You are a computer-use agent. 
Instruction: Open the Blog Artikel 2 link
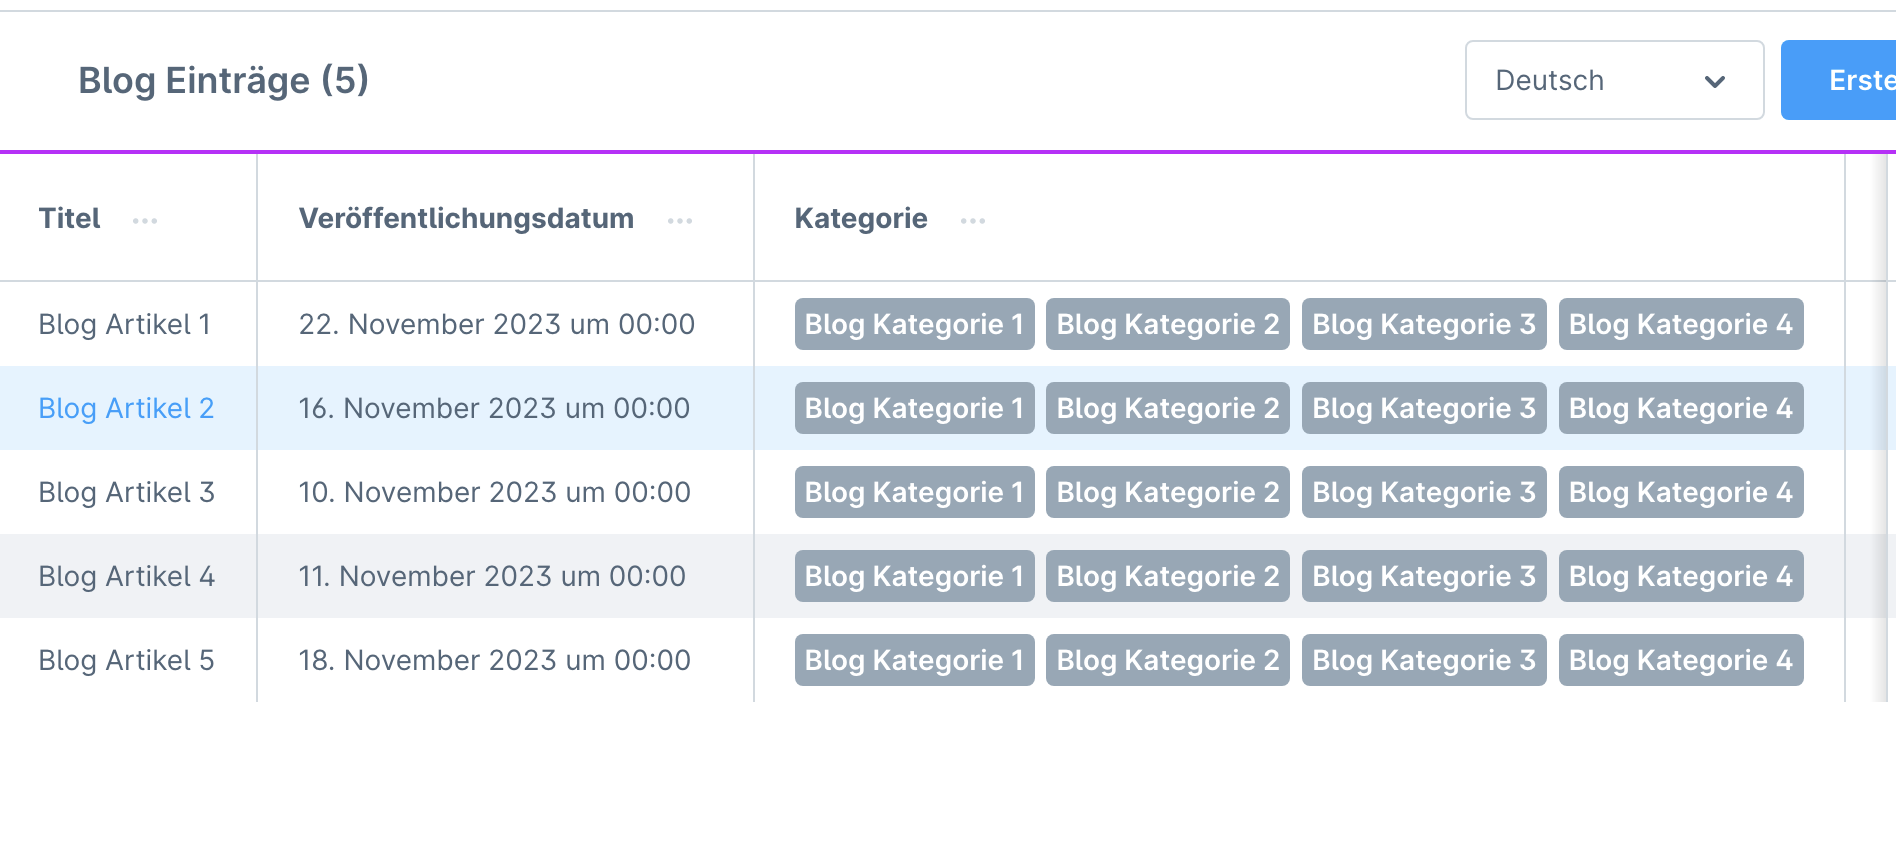pos(126,408)
